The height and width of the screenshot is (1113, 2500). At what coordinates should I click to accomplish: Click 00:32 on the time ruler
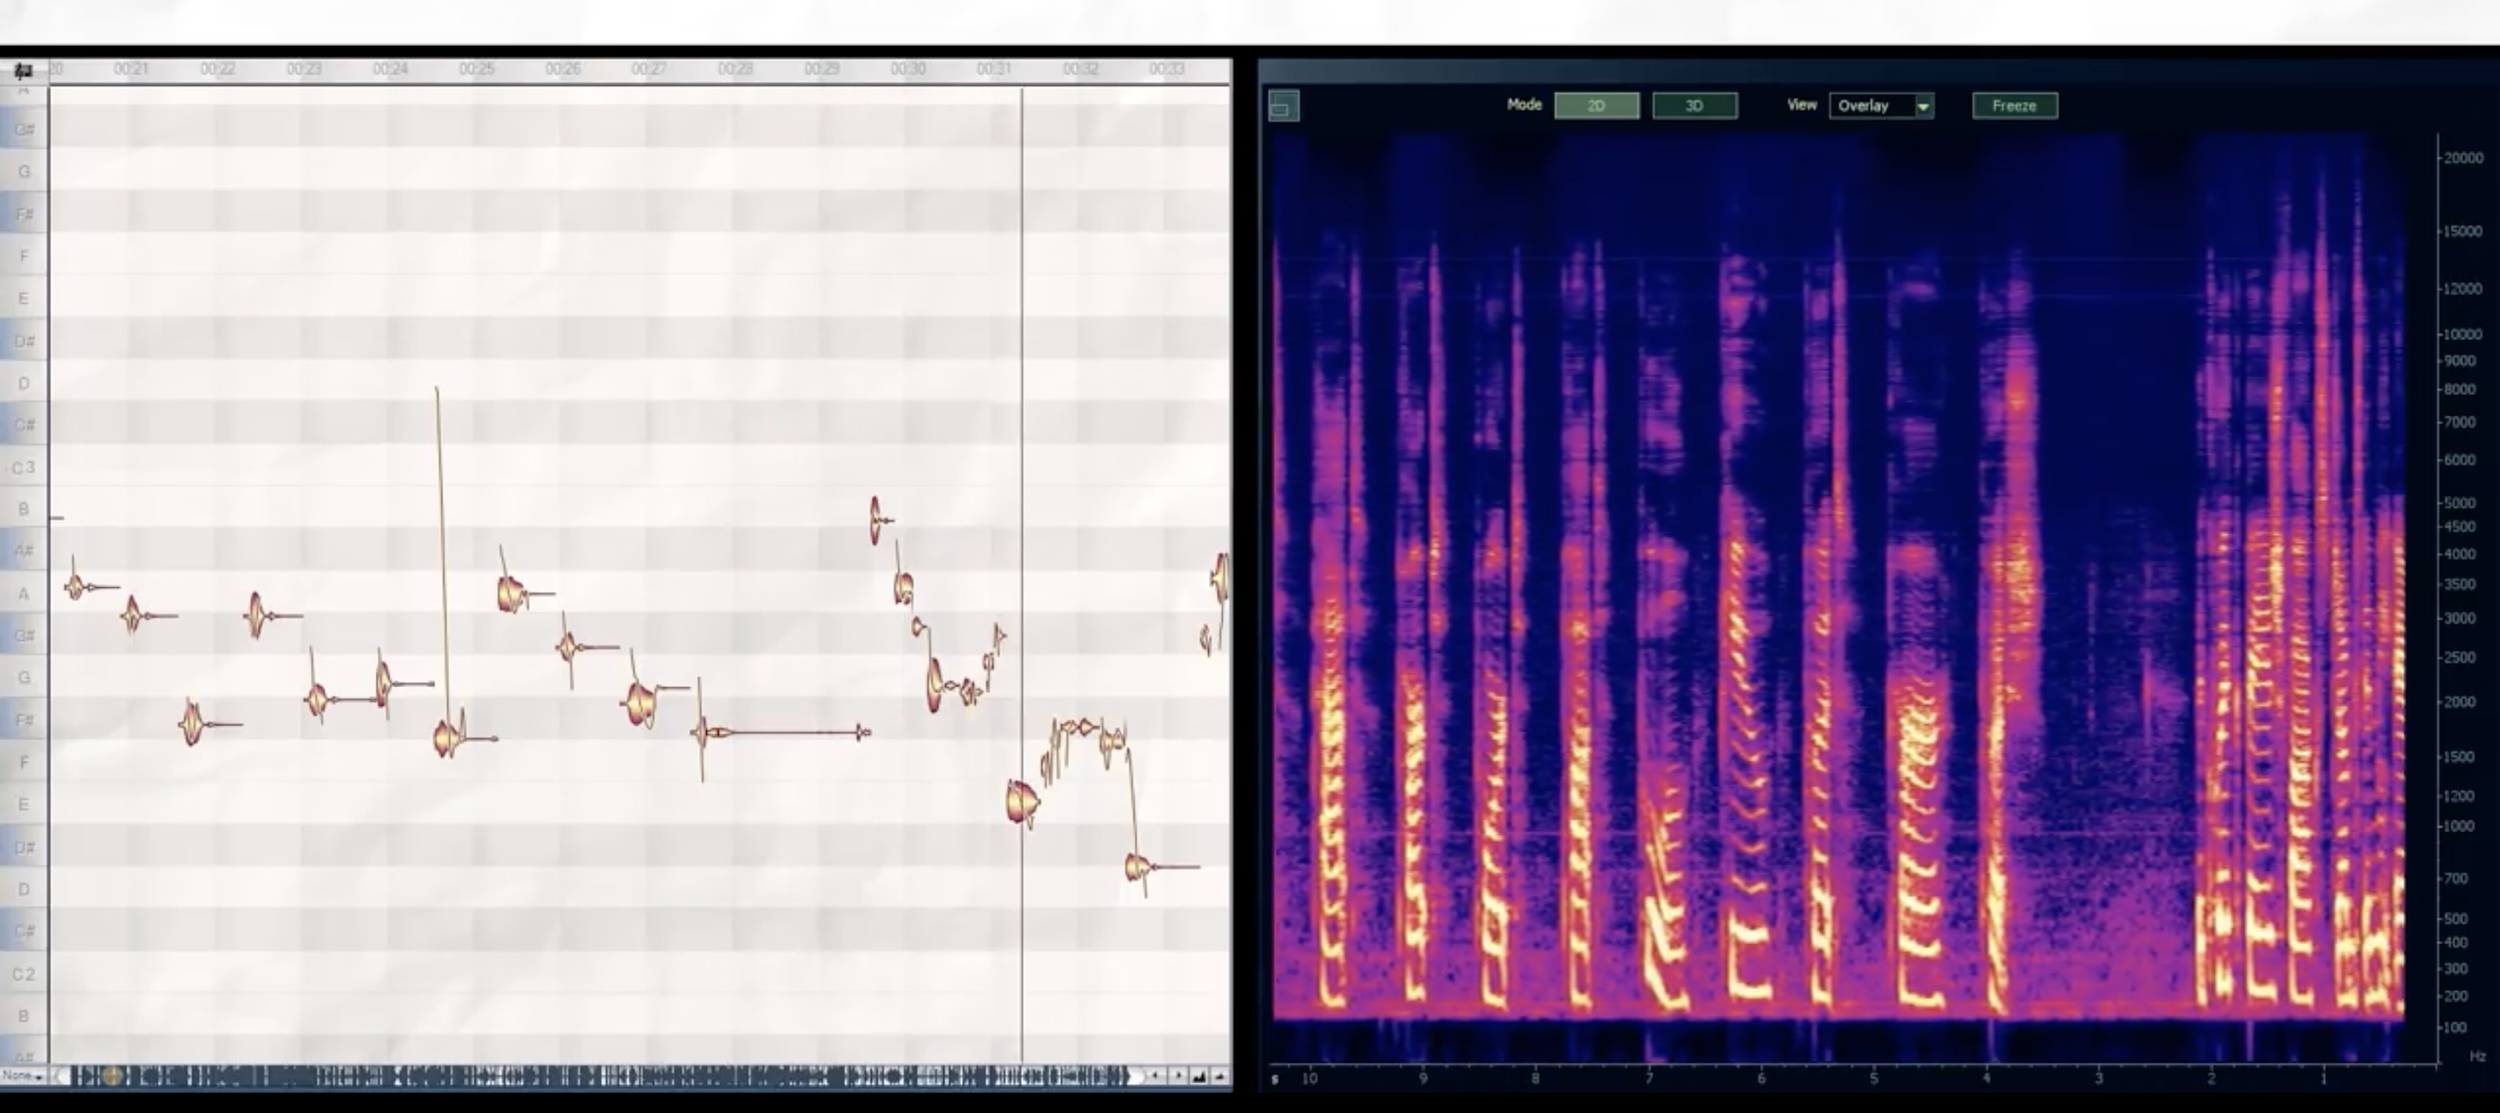click(1080, 69)
